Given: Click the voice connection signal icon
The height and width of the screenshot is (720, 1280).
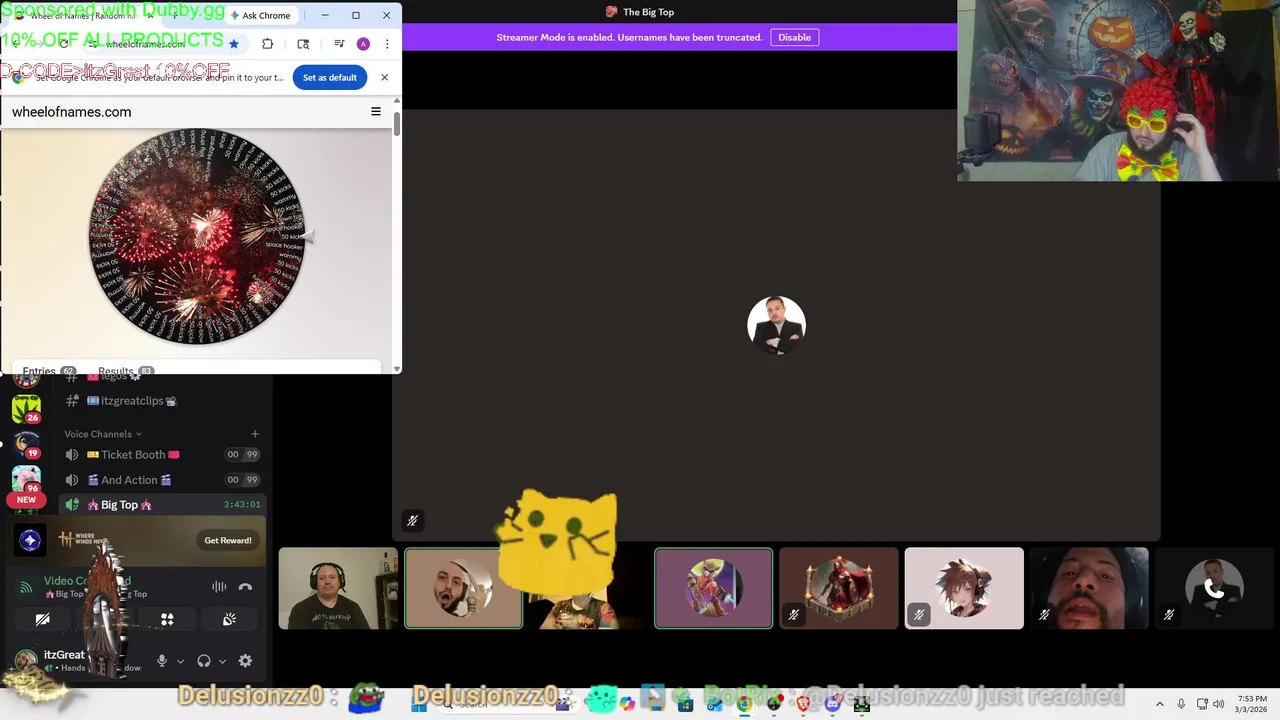Looking at the screenshot, I should click(x=26, y=587).
